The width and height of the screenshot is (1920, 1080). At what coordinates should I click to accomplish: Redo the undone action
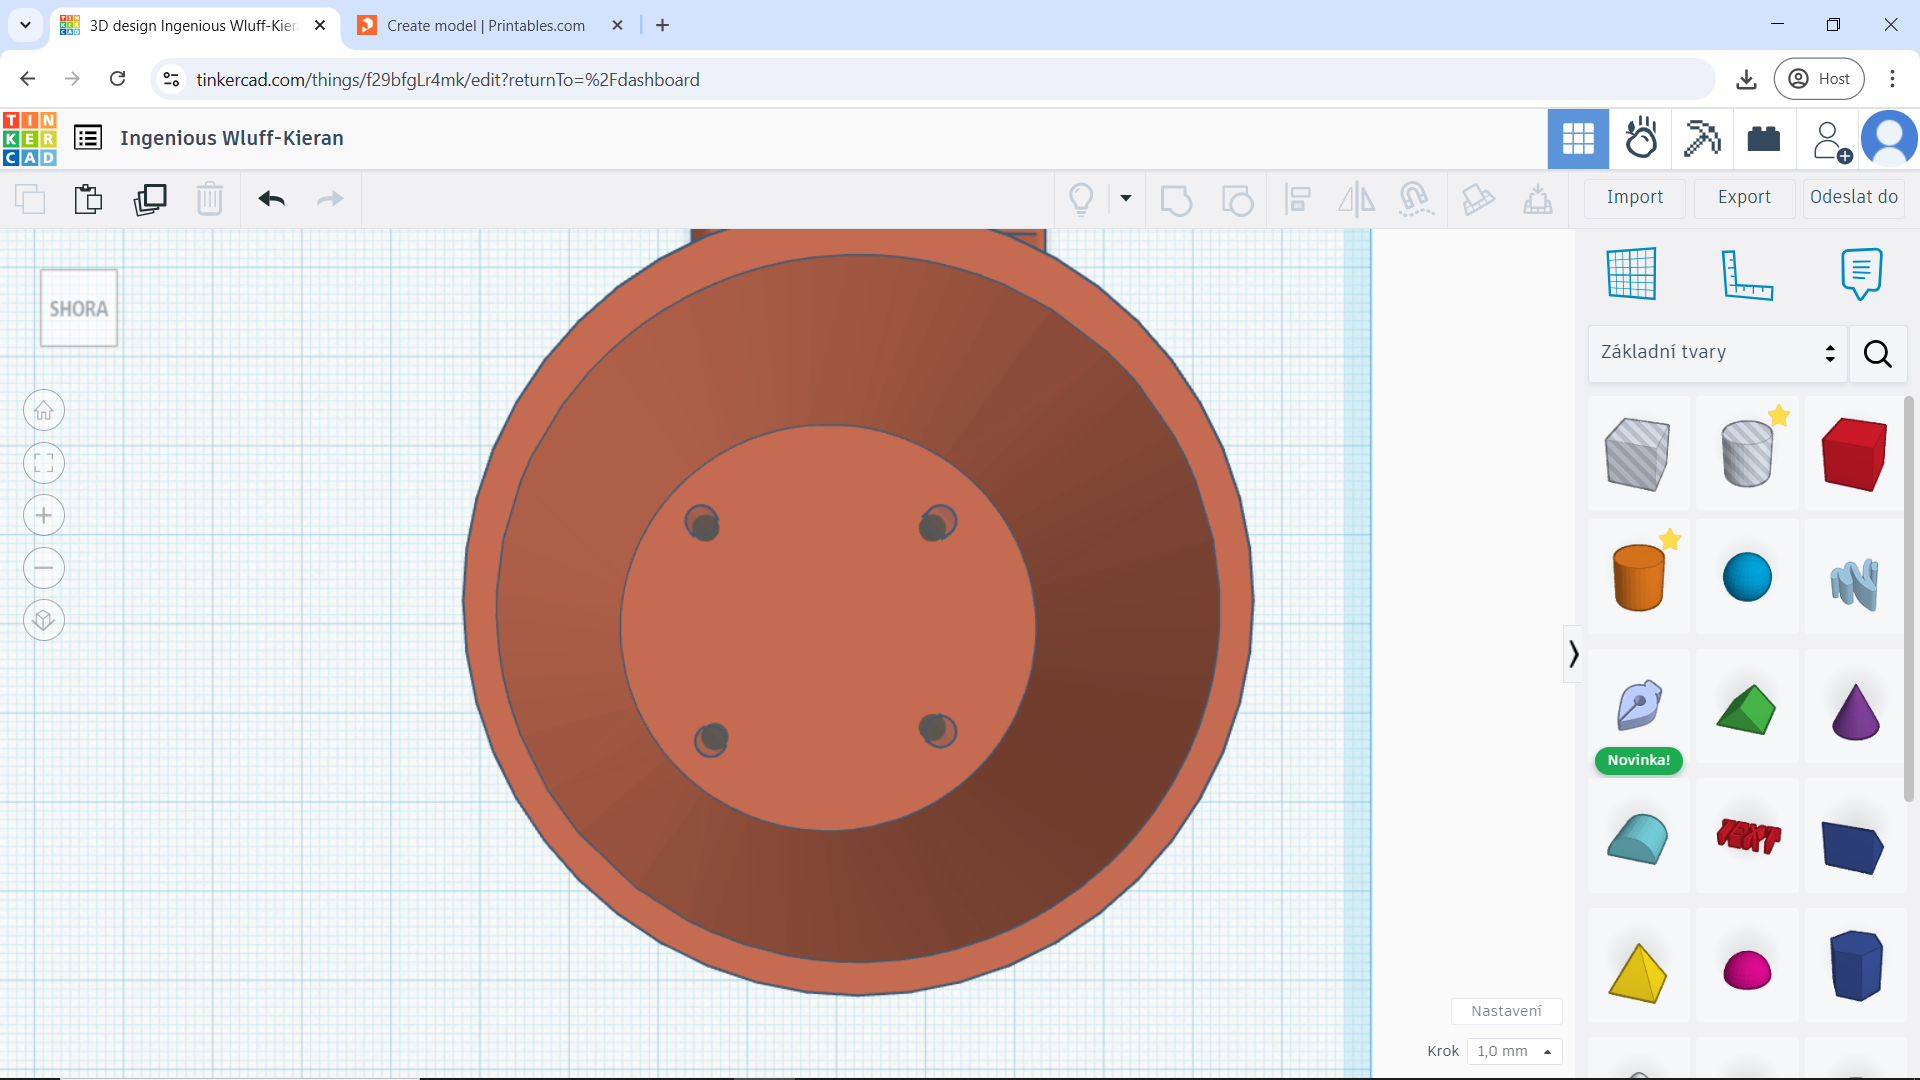click(330, 199)
